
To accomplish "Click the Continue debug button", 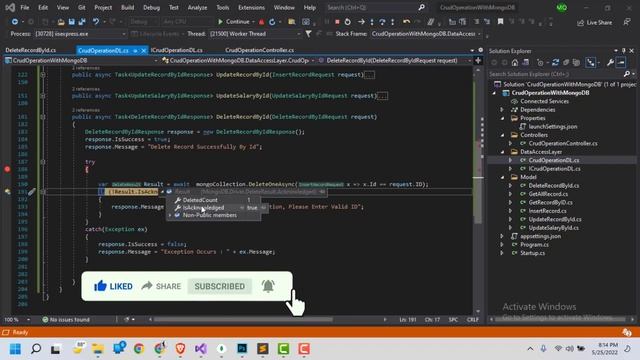I will (233, 22).
